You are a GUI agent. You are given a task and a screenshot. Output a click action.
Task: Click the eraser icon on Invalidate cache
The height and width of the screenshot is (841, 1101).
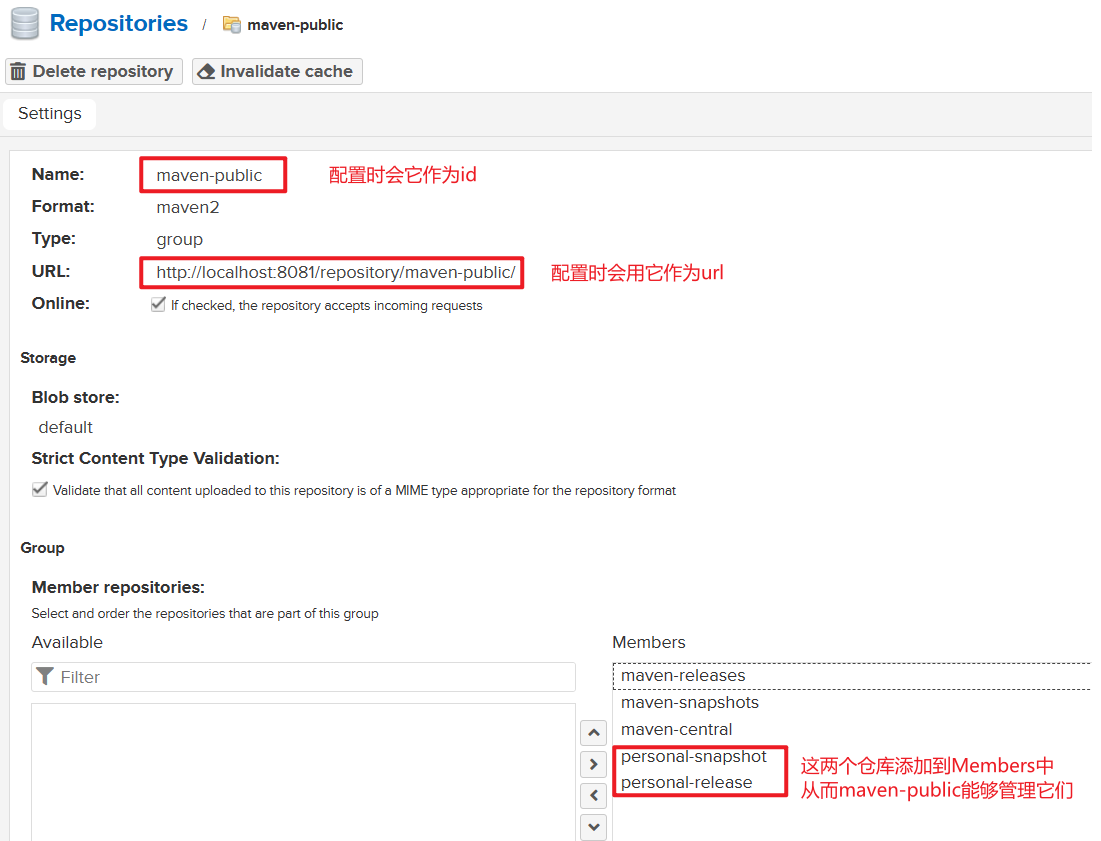point(206,72)
